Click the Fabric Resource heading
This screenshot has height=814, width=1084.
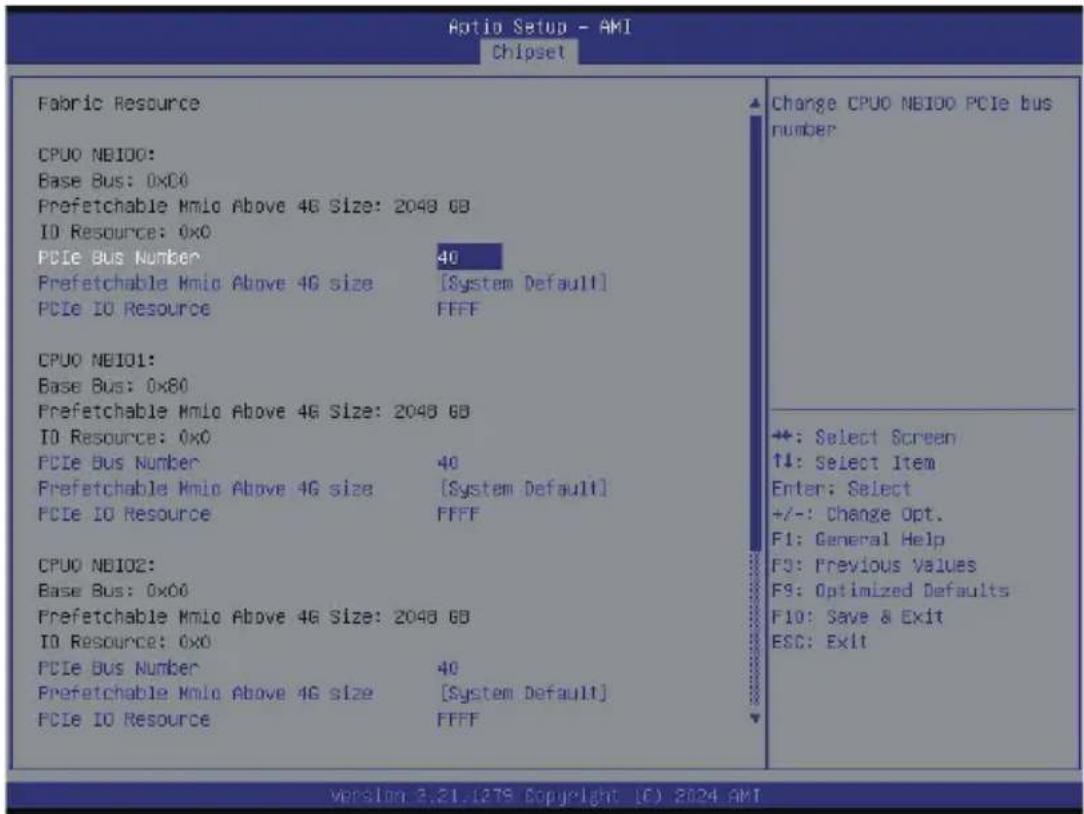tap(118, 104)
